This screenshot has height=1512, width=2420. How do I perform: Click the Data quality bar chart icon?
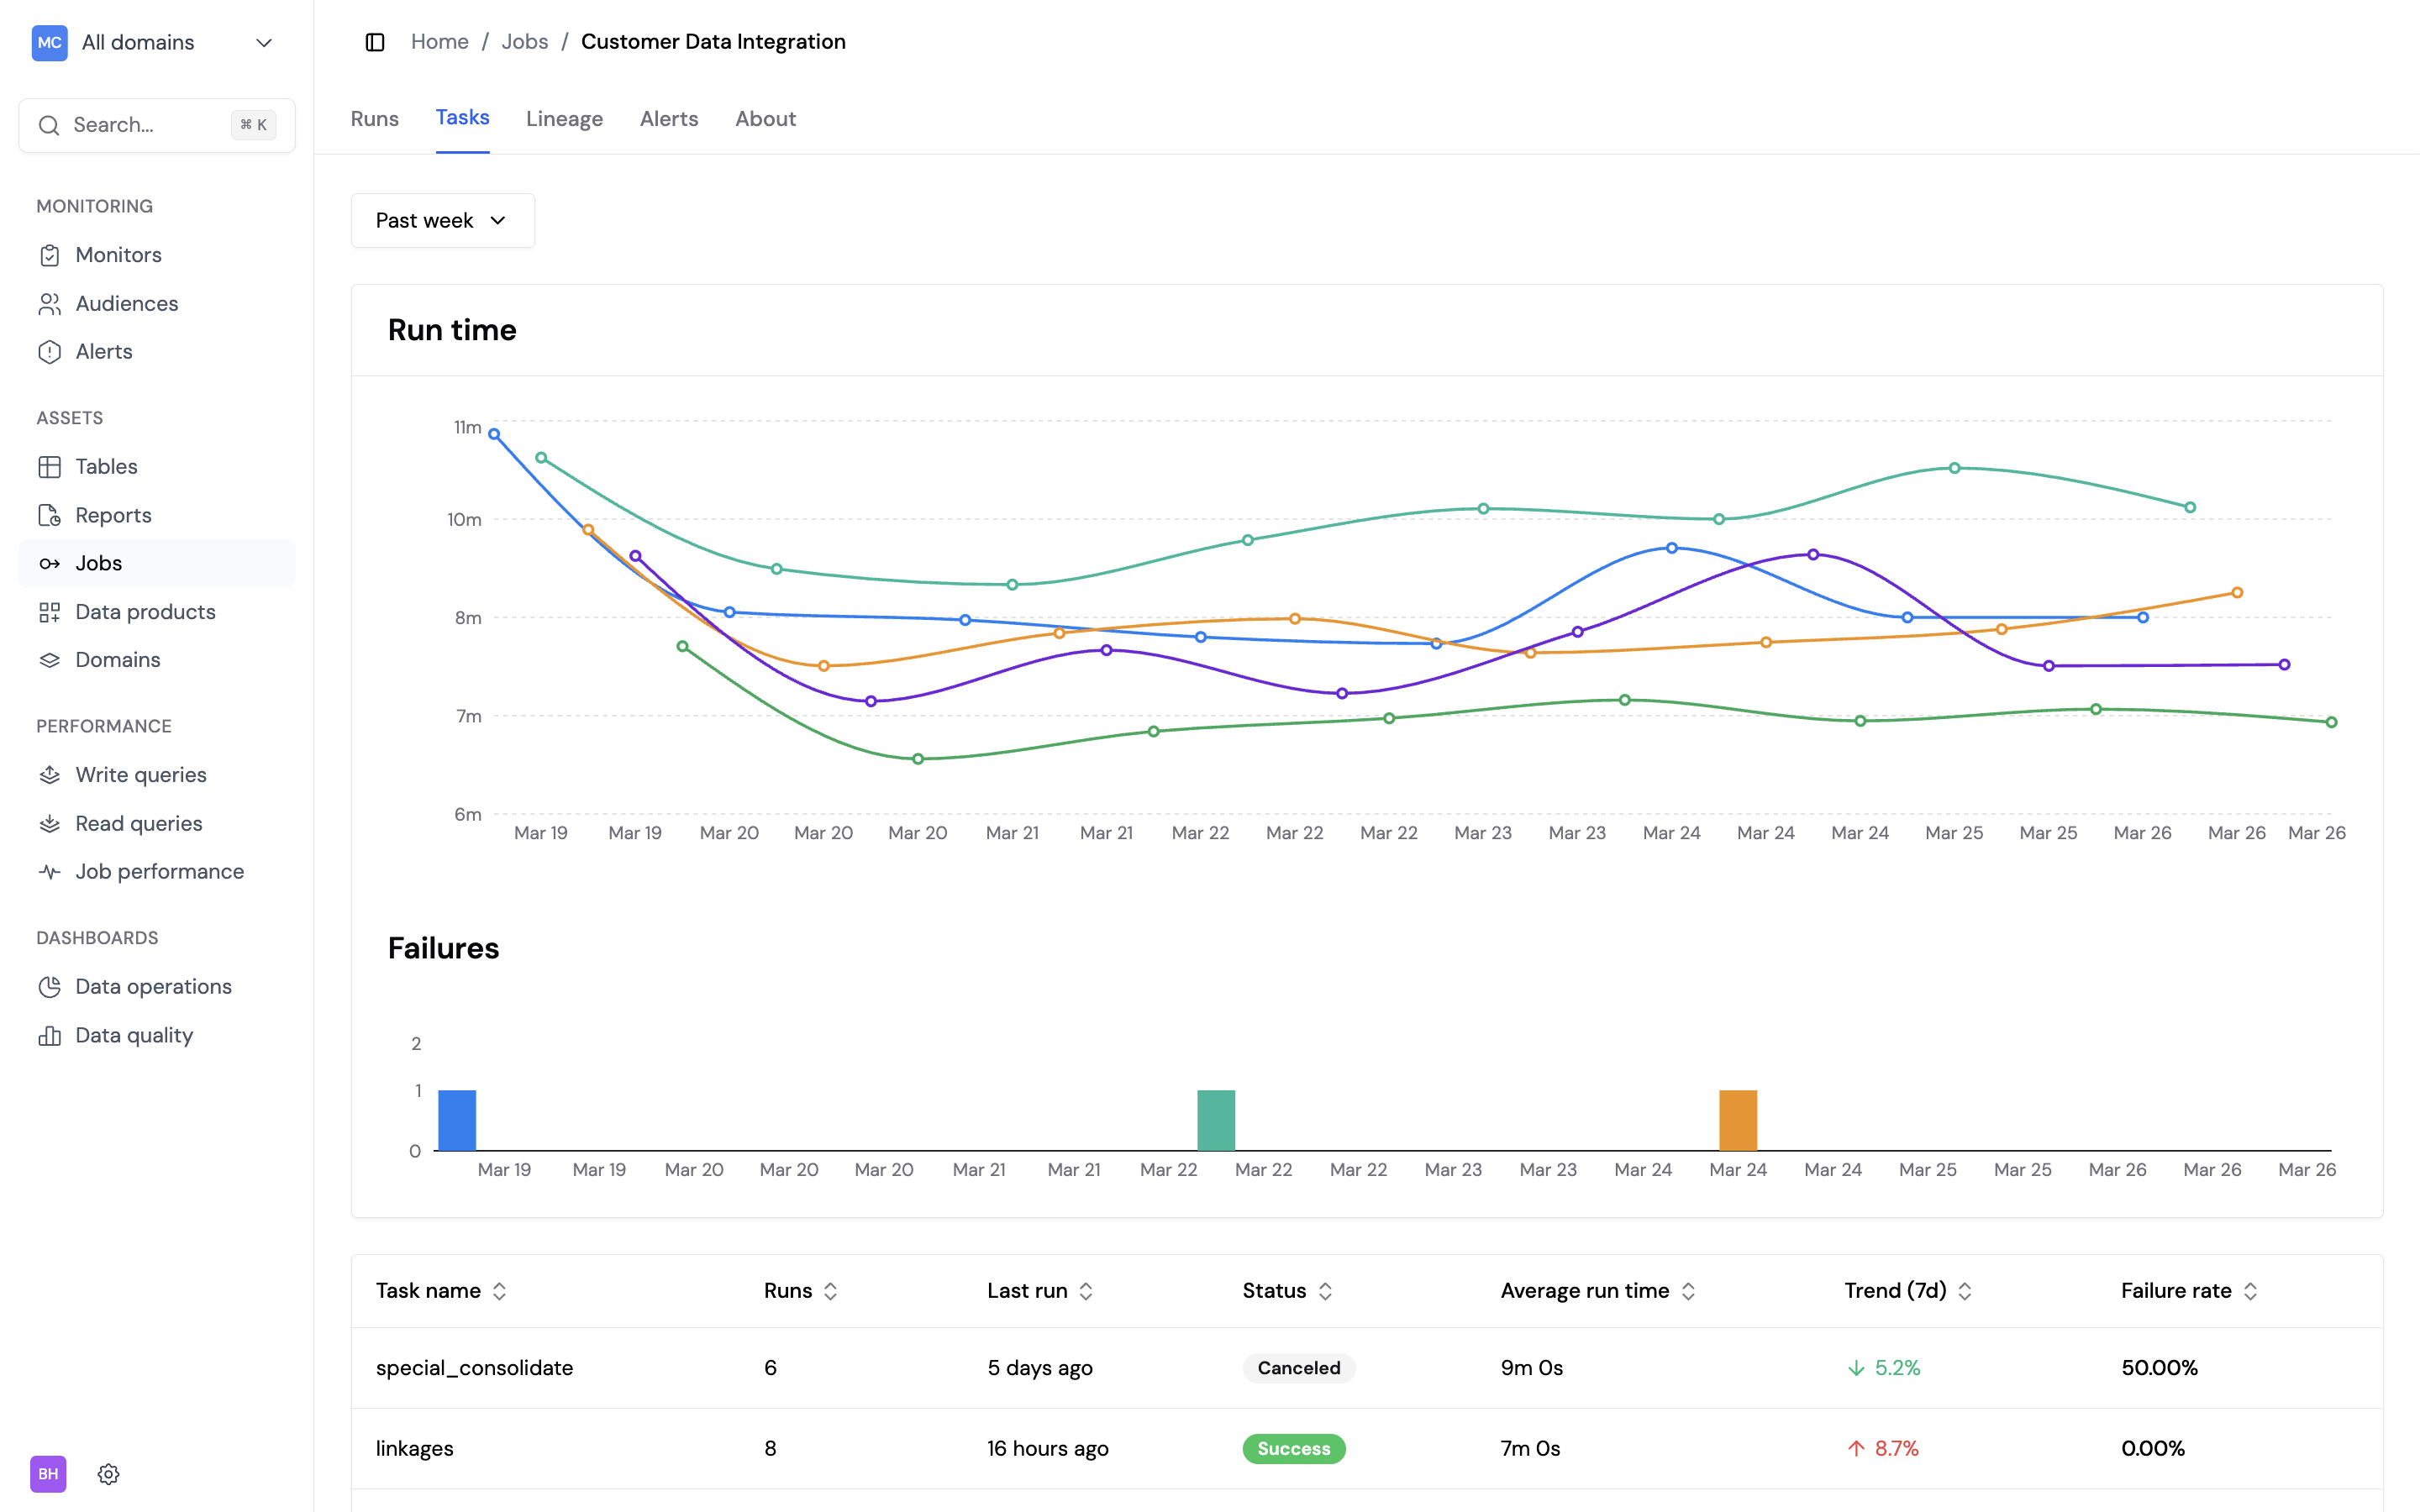(x=49, y=1036)
